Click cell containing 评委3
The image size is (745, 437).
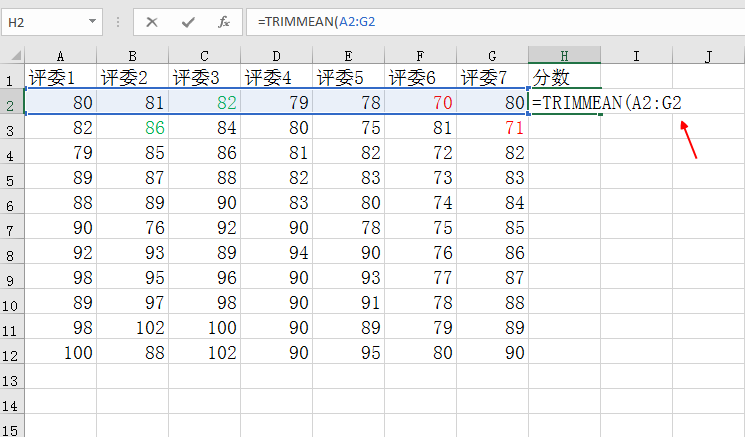204,76
